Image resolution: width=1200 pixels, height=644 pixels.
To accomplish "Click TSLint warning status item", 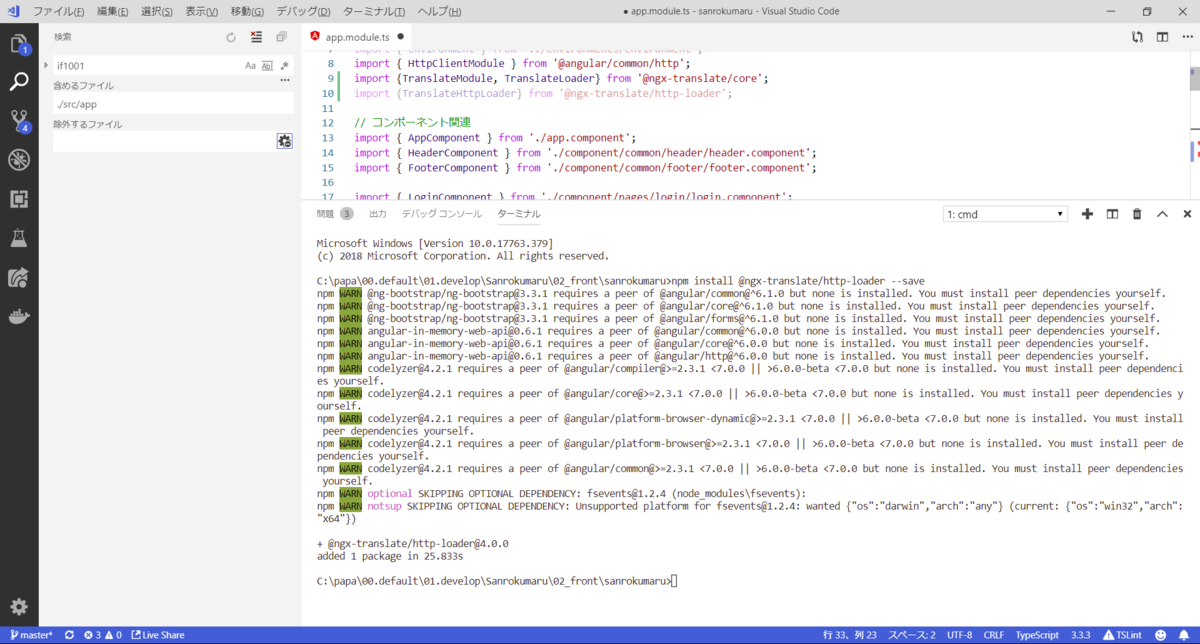I will pos(1122,635).
